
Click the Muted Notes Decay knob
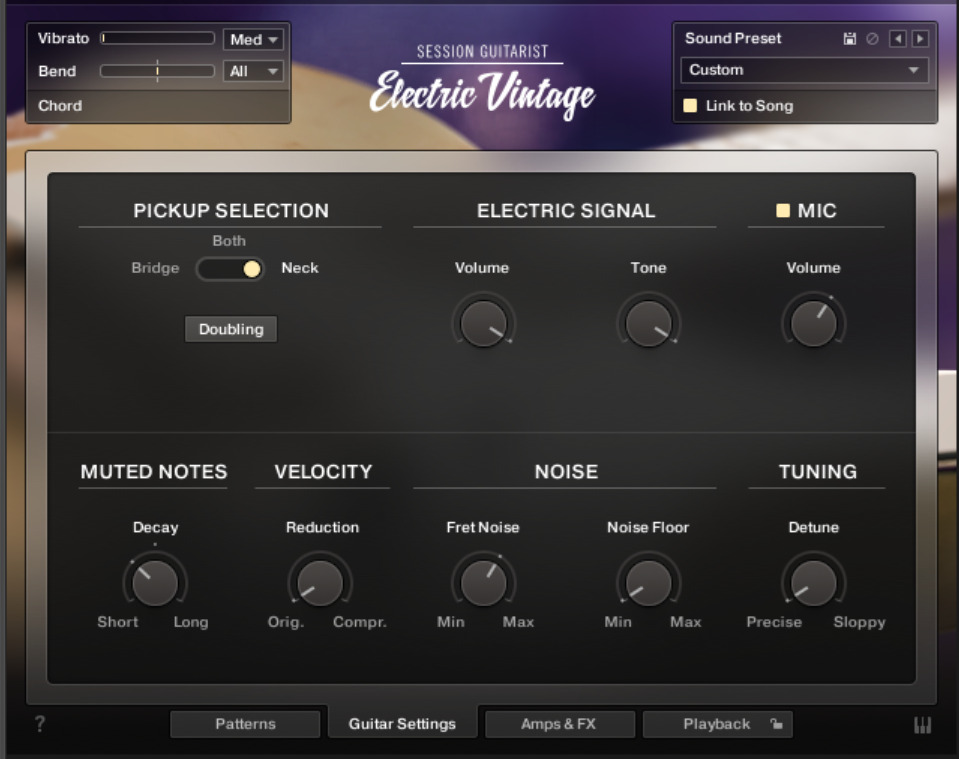tap(155, 583)
